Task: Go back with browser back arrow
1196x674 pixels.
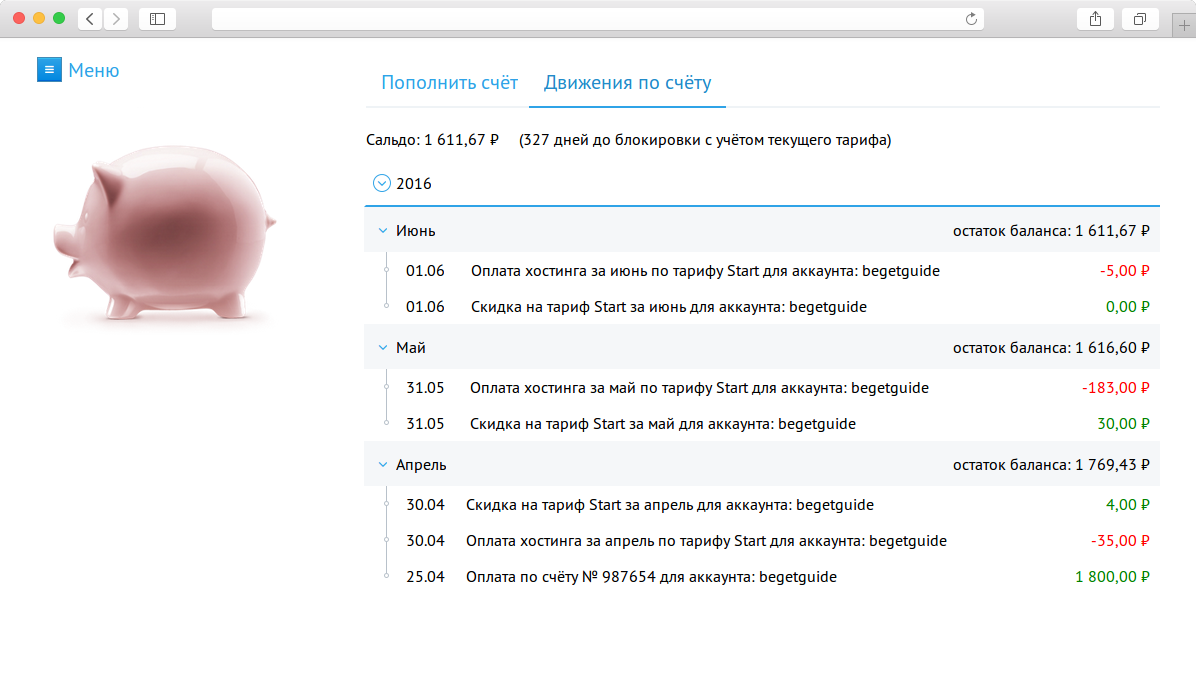Action: click(90, 19)
